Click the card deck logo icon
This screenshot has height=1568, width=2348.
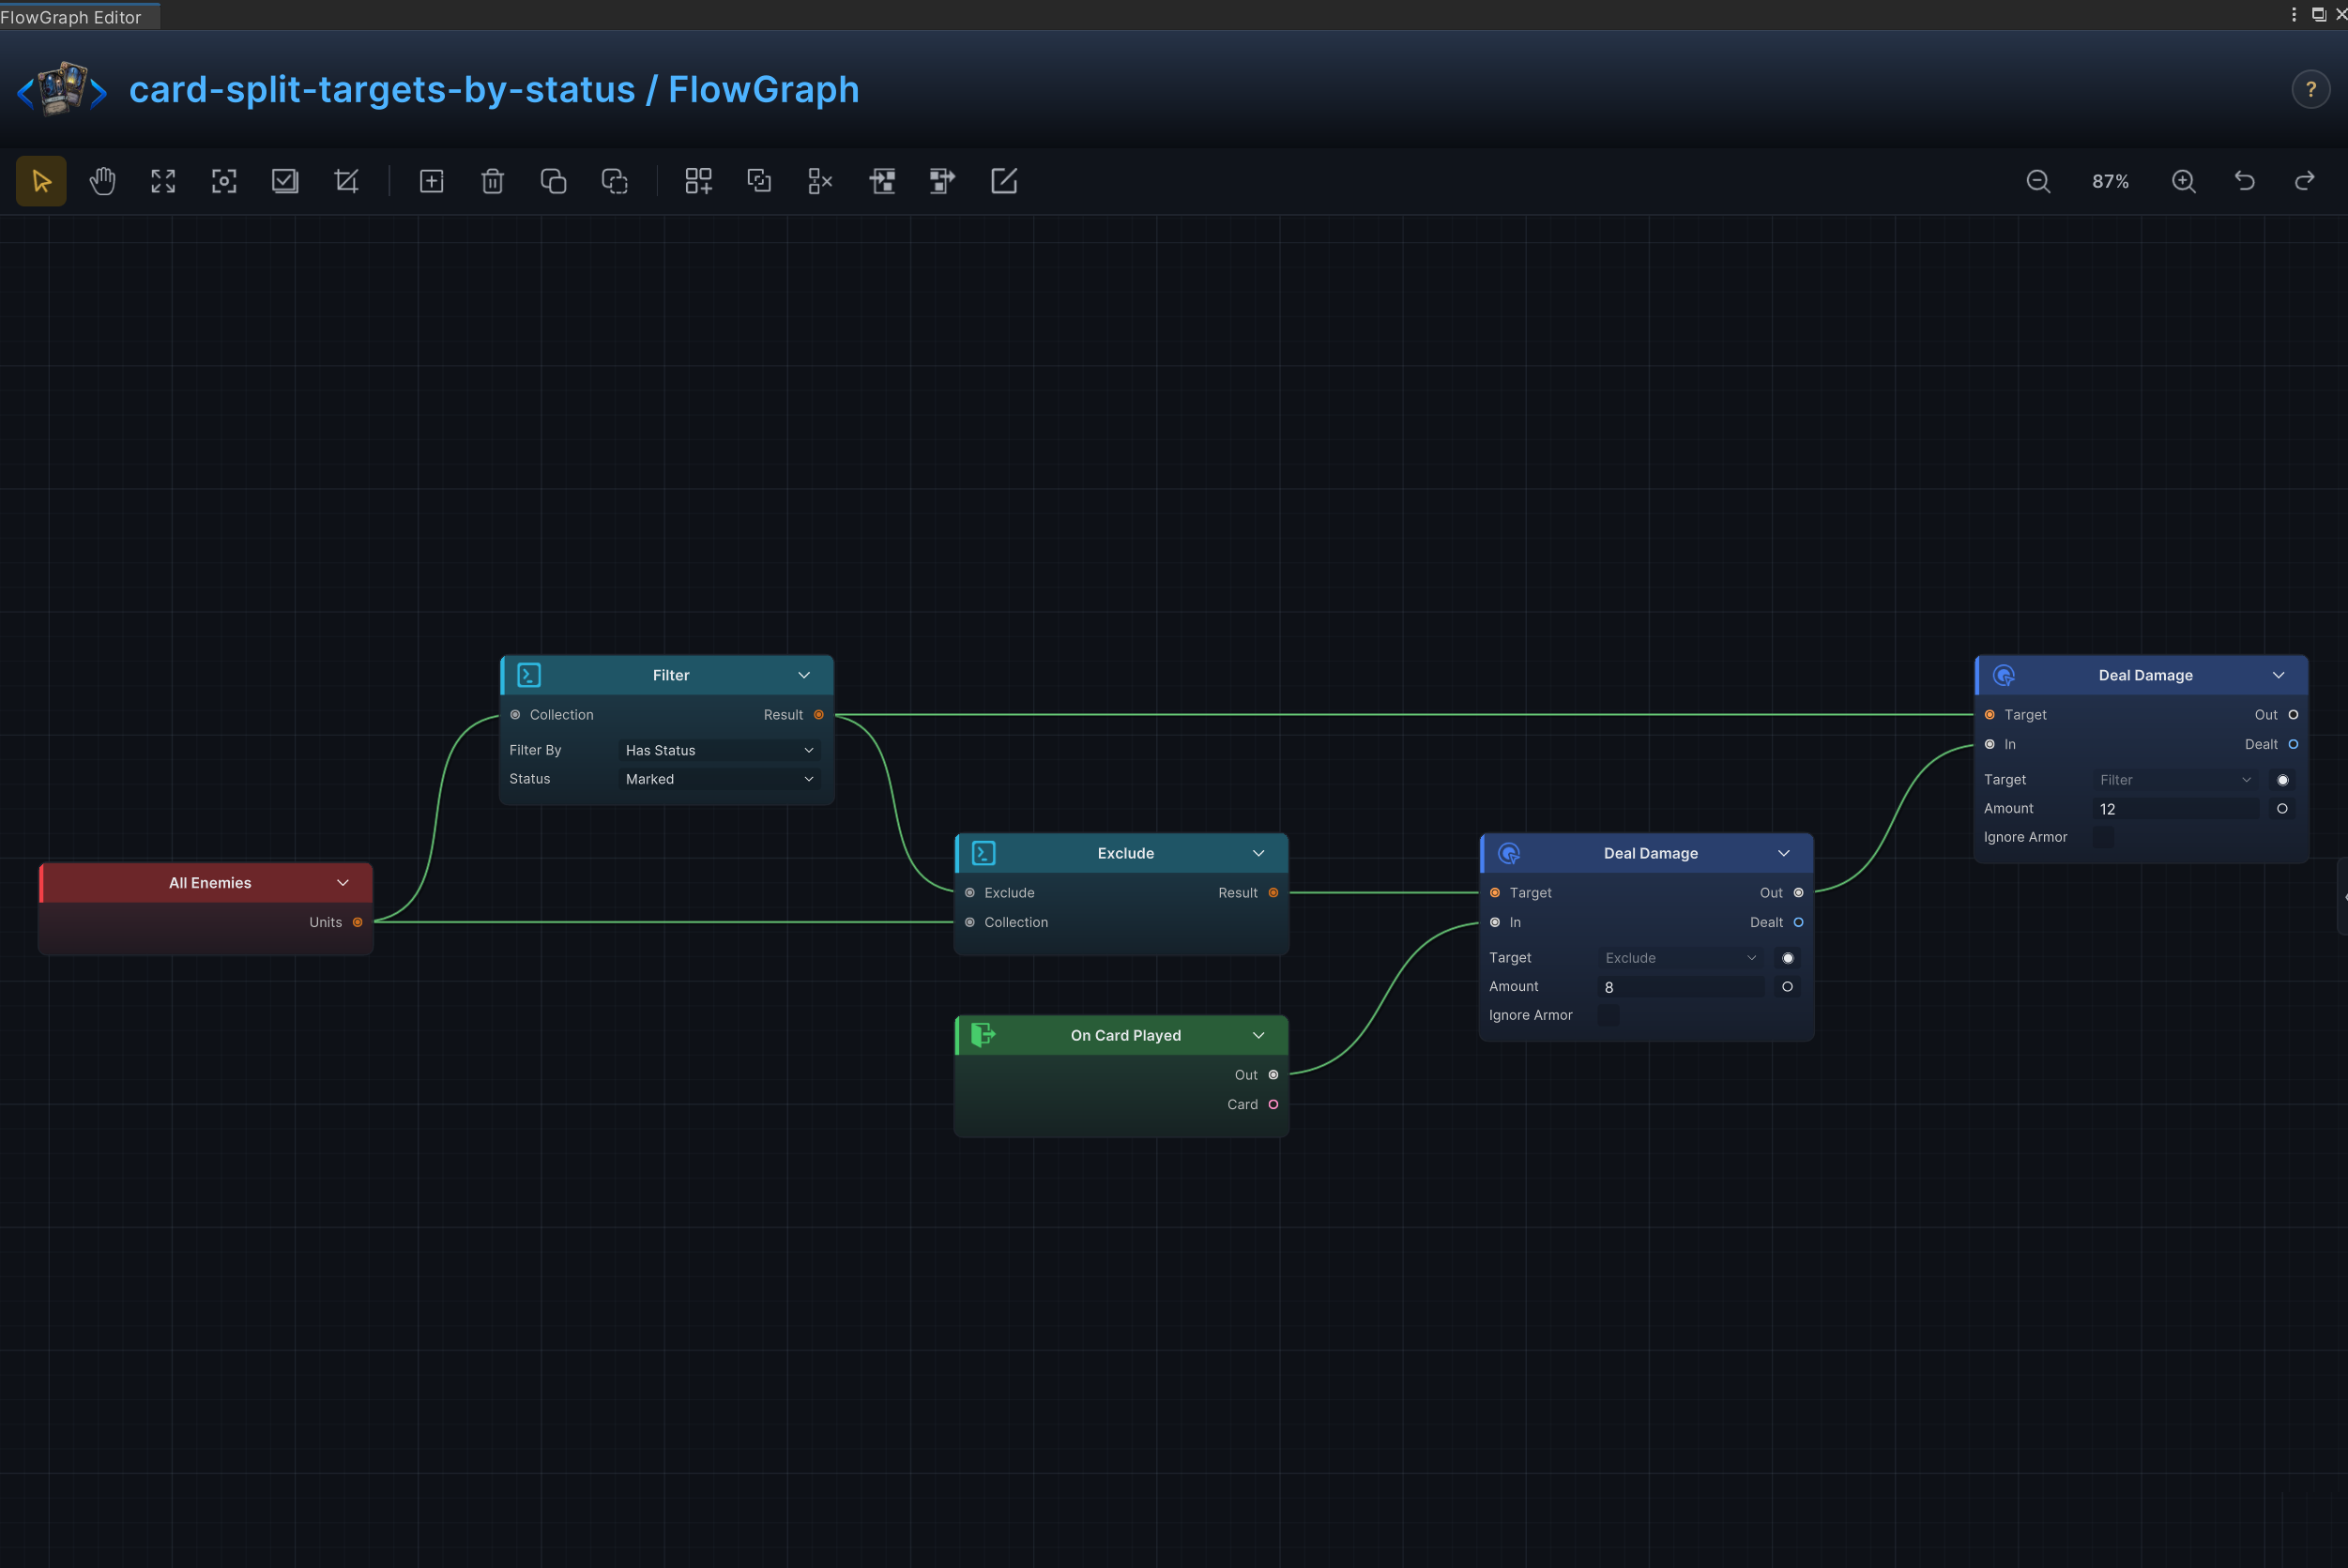click(x=62, y=89)
